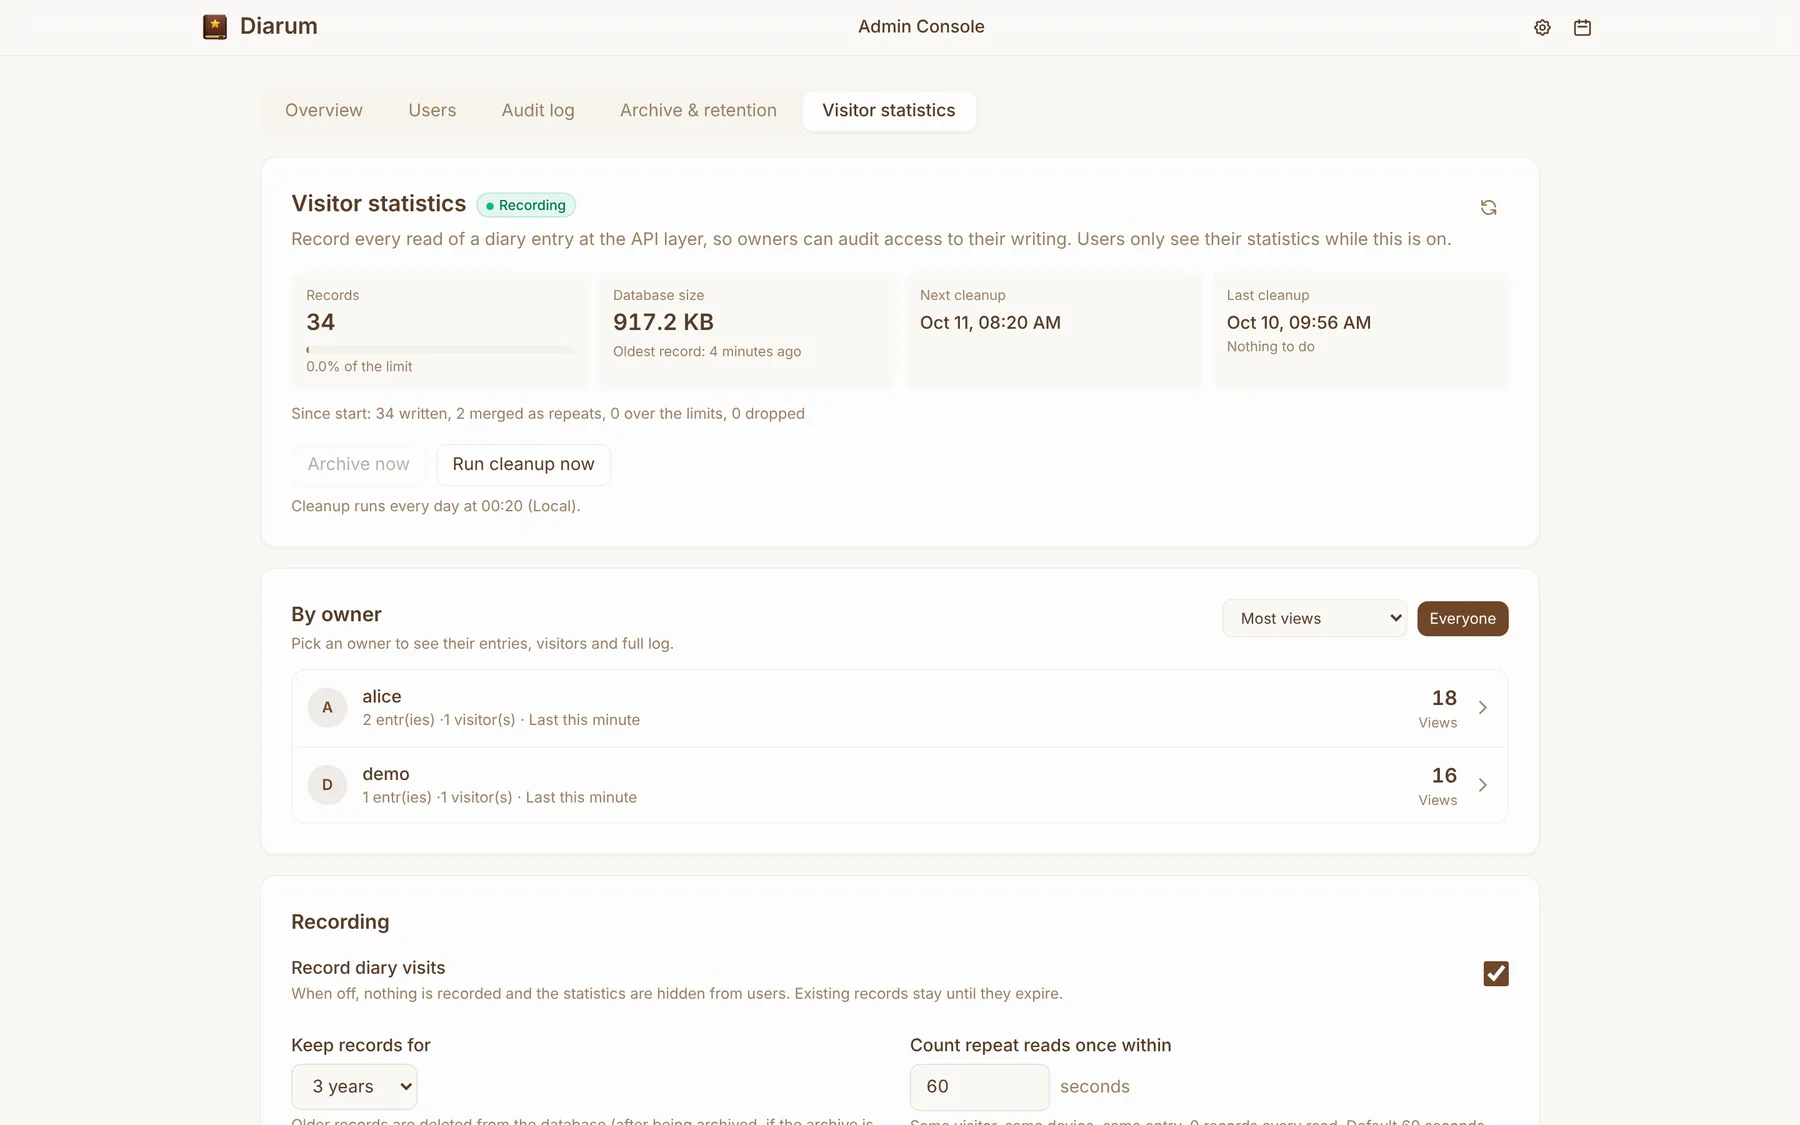Click the Records value 34

[x=320, y=322]
